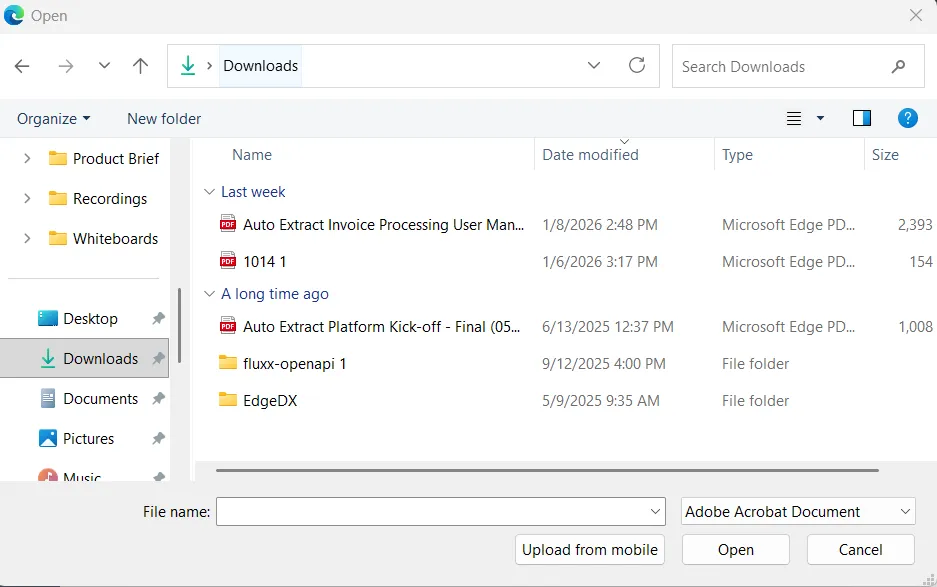This screenshot has width=937, height=587.
Task: Click the Edge icon in title bar
Action: tap(13, 15)
